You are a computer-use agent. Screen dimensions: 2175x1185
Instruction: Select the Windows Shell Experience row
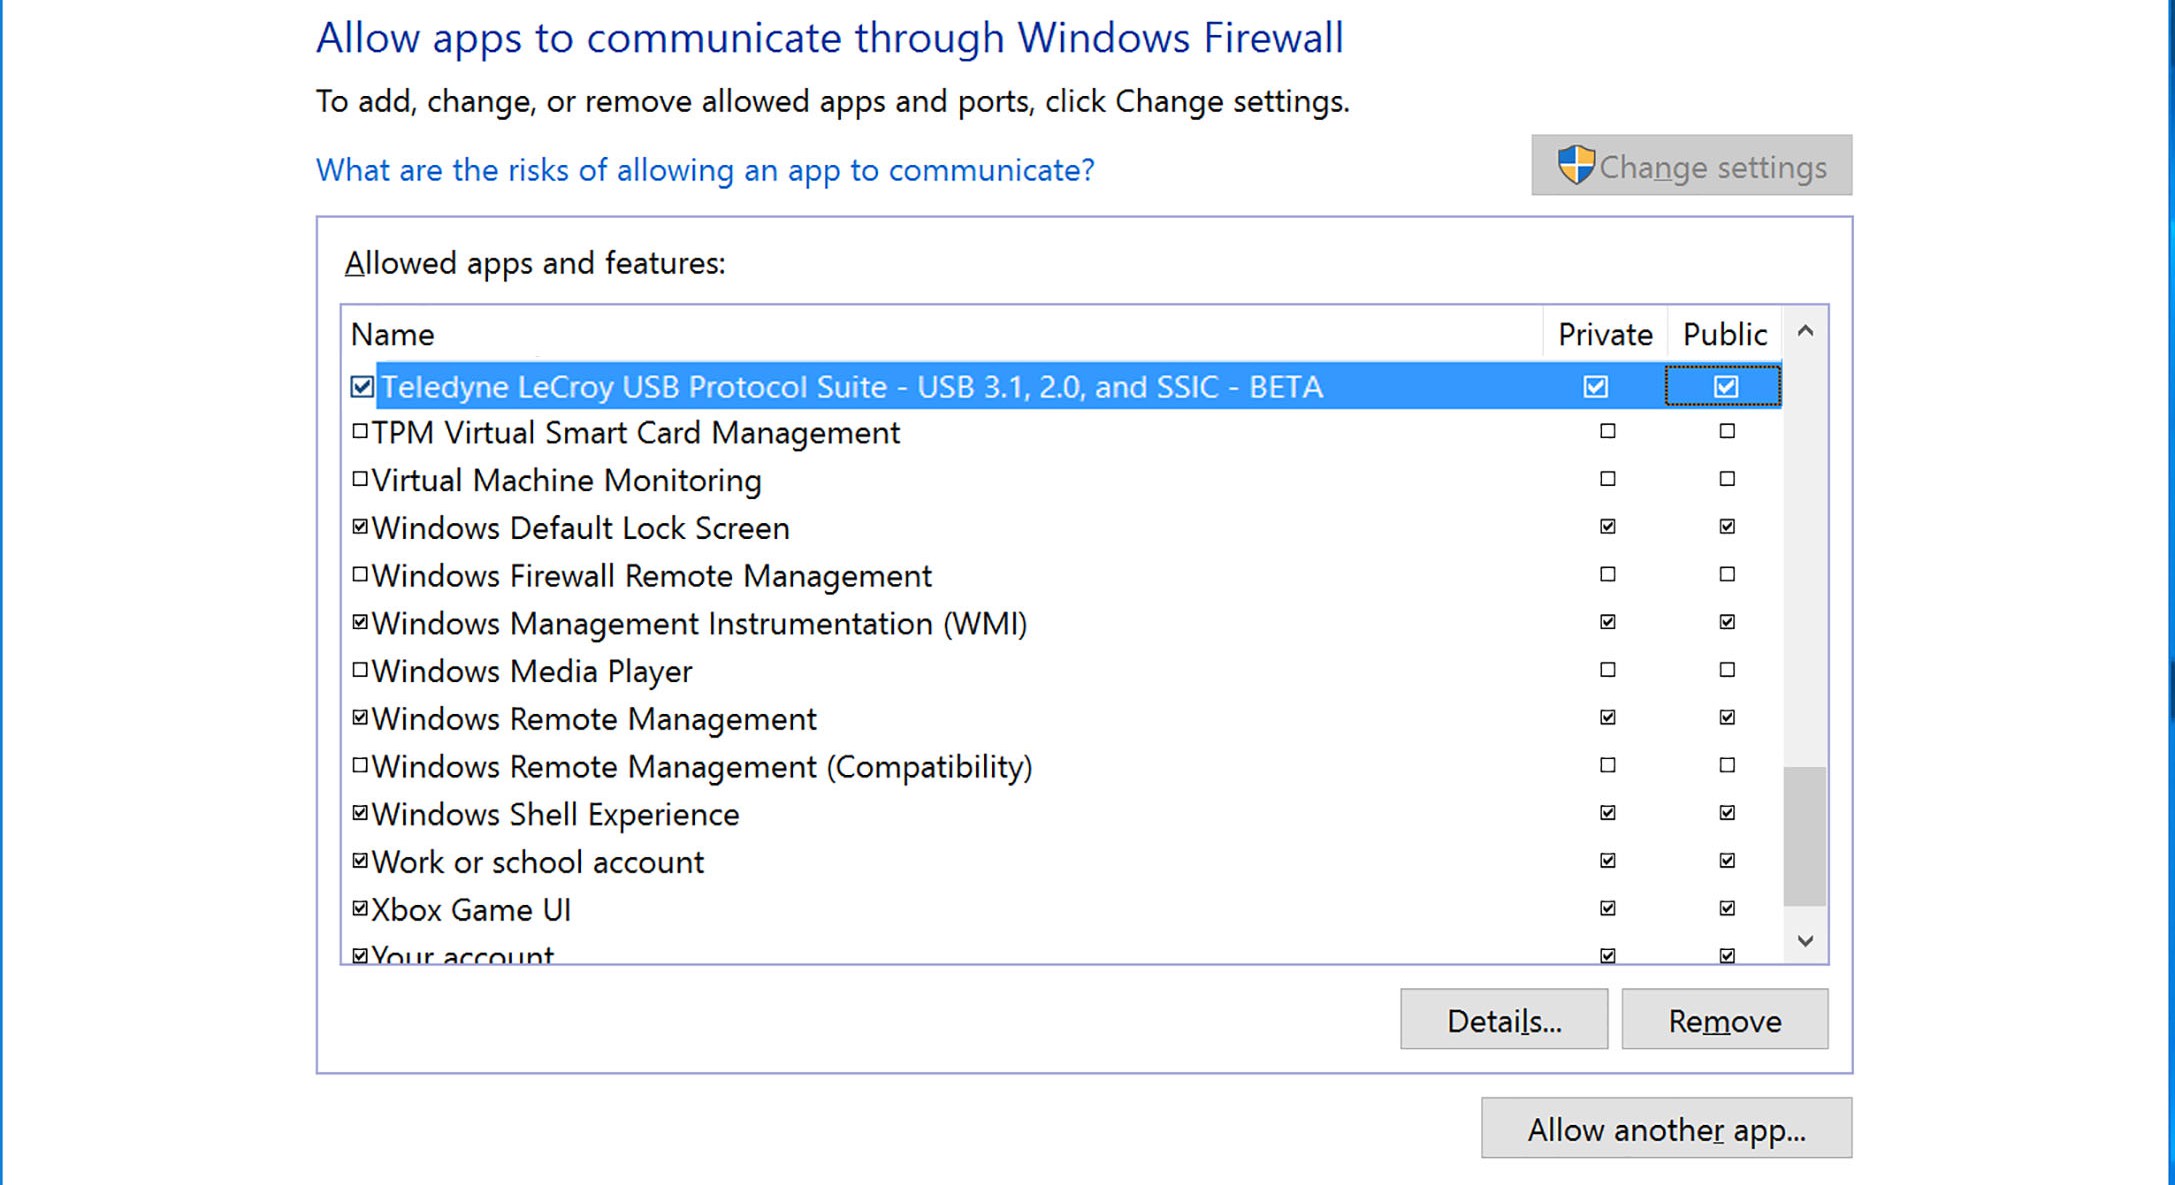[x=1062, y=814]
